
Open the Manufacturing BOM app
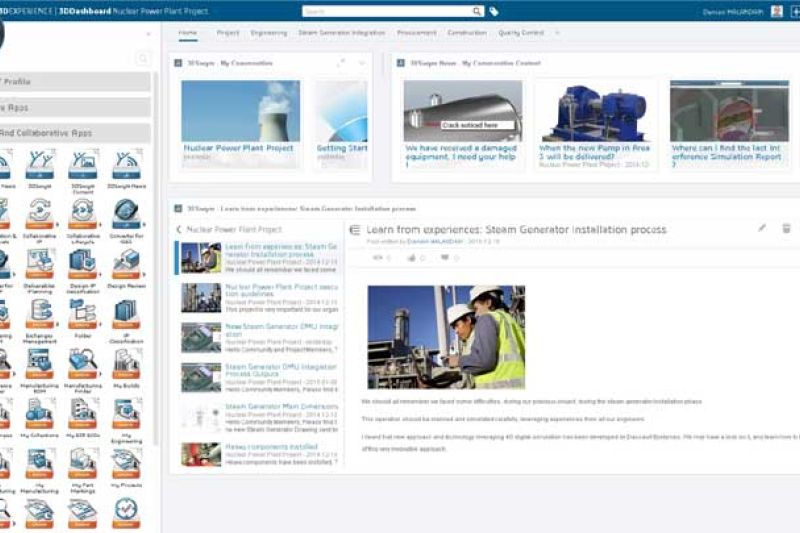tap(39, 364)
